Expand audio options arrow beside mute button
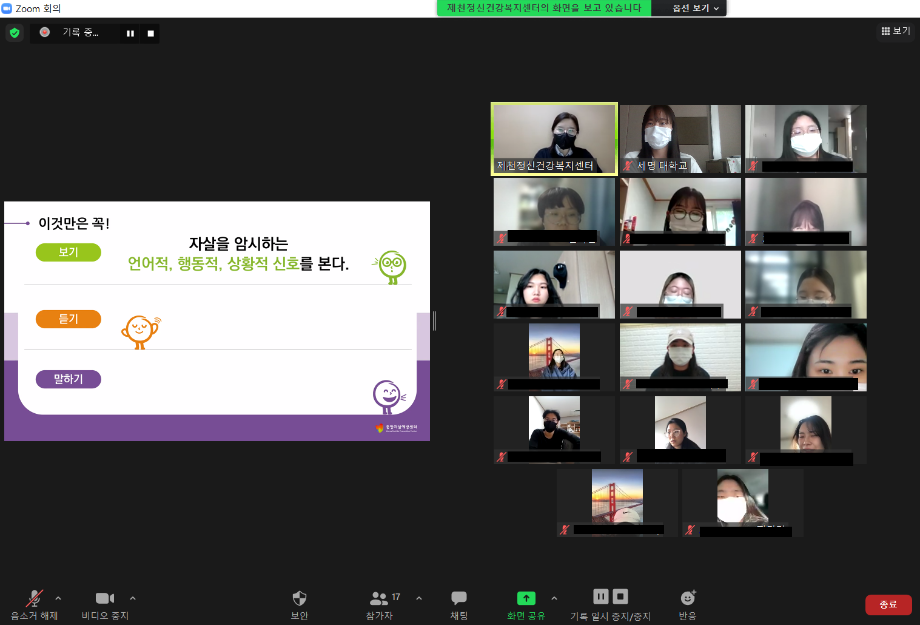The width and height of the screenshot is (920, 625). click(58, 598)
